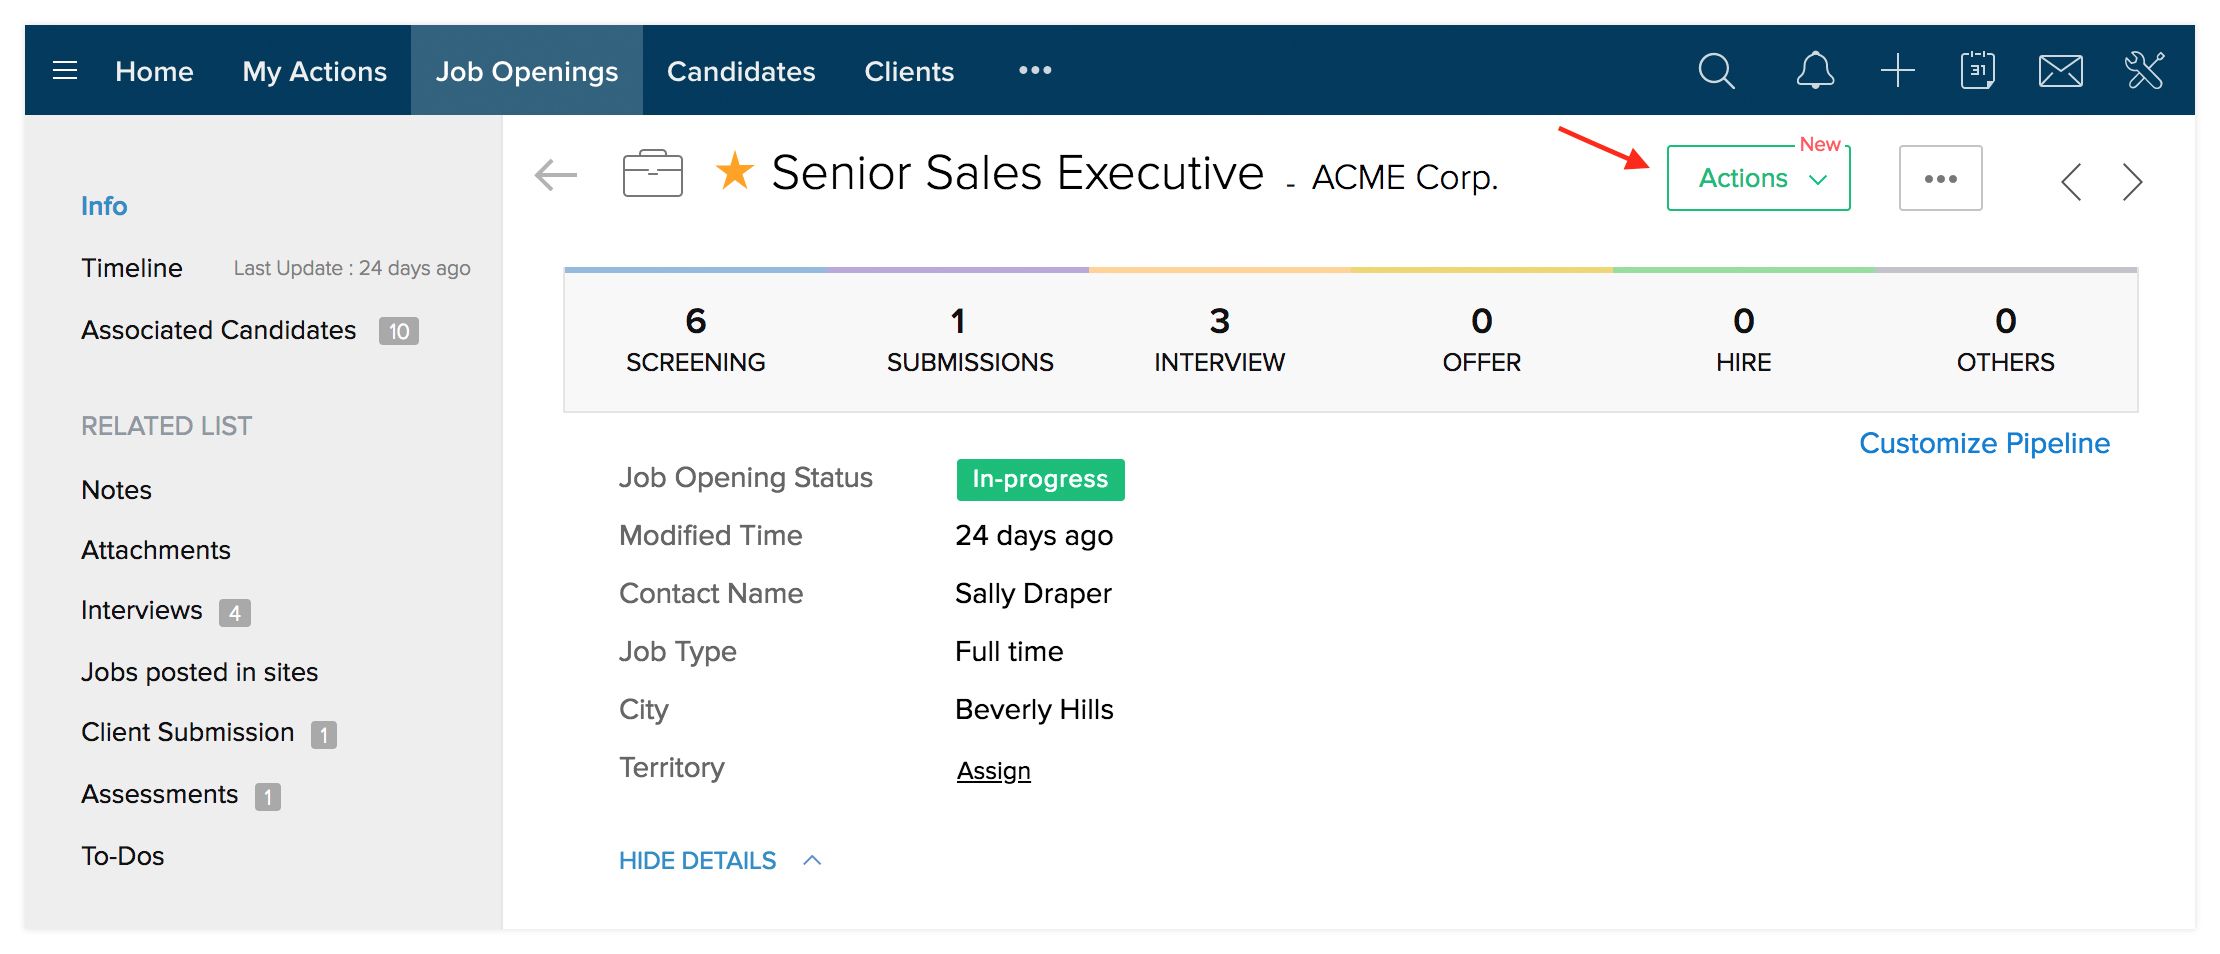Go back using the left arrow
Screen dimensions: 2220x954
point(556,176)
